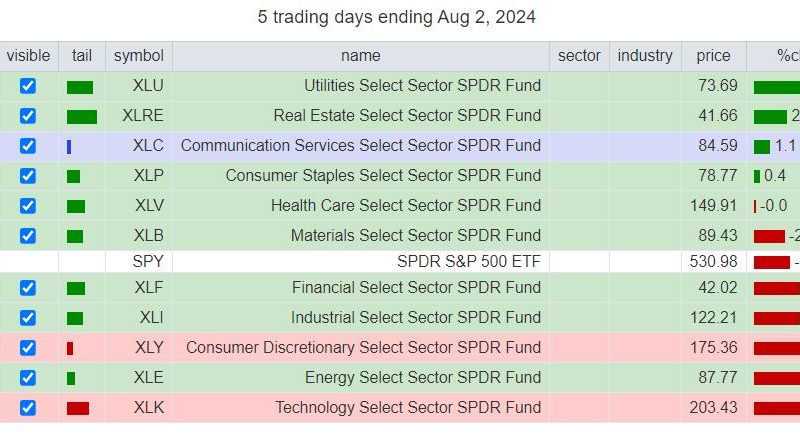Click the price column header

(713, 56)
